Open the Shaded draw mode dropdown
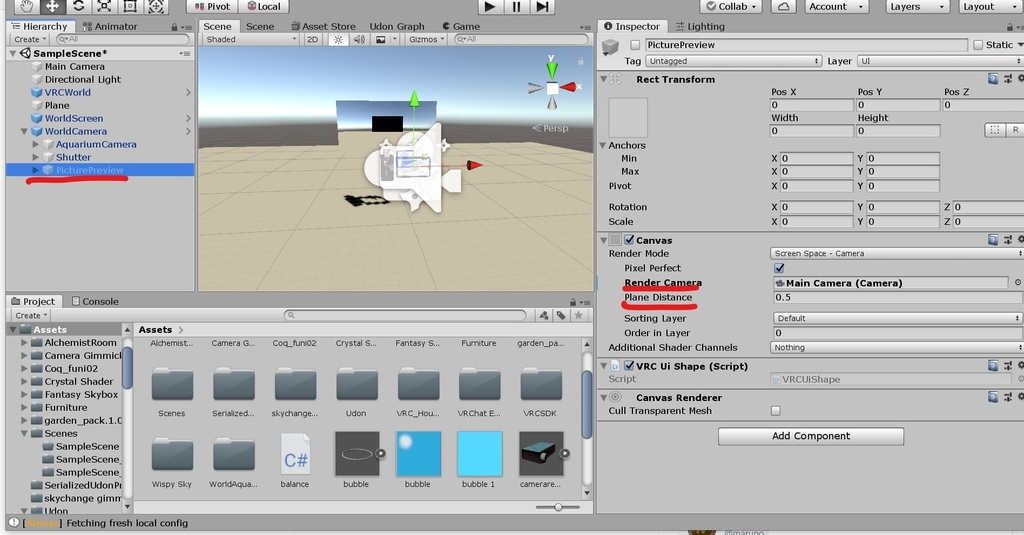The height and width of the screenshot is (535, 1024). pos(251,39)
